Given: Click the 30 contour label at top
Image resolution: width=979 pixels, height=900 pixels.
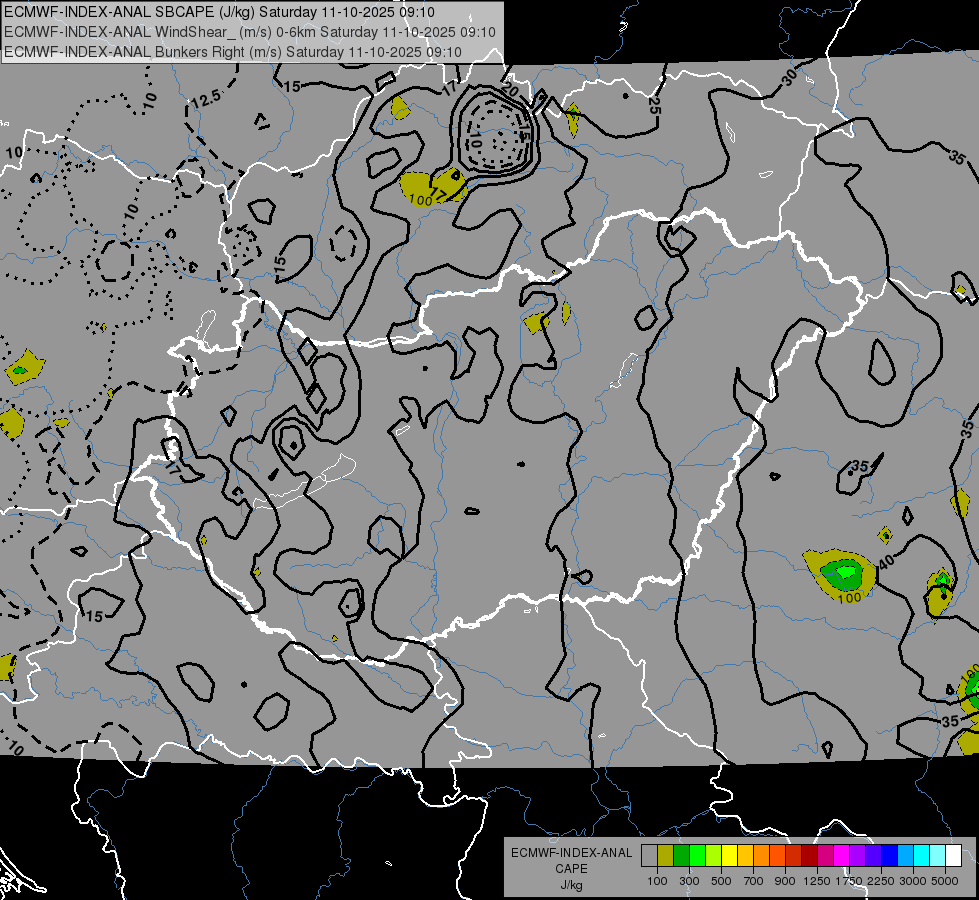Looking at the screenshot, I should tap(791, 77).
